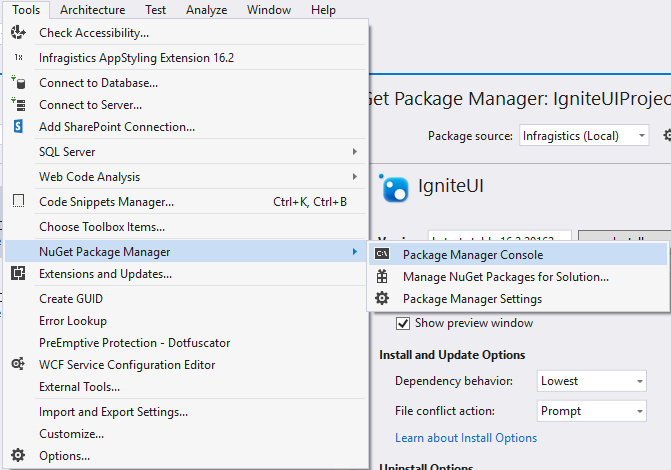The width and height of the screenshot is (671, 470).
Task: Open the Package source dropdown
Action: pyautogui.click(x=585, y=136)
